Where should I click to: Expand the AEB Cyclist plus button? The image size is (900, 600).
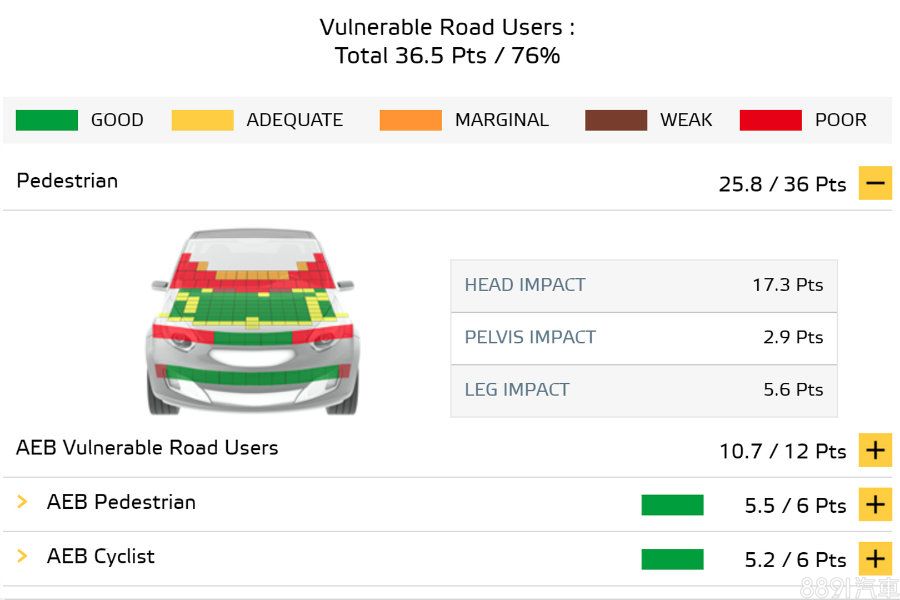[x=875, y=559]
